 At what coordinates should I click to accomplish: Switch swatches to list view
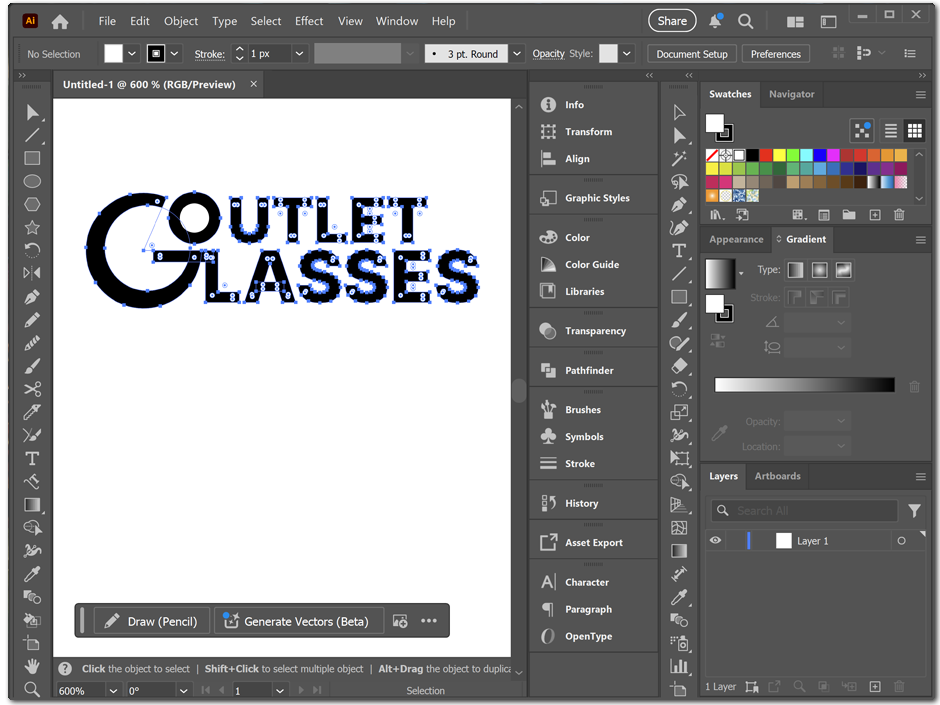click(x=889, y=131)
